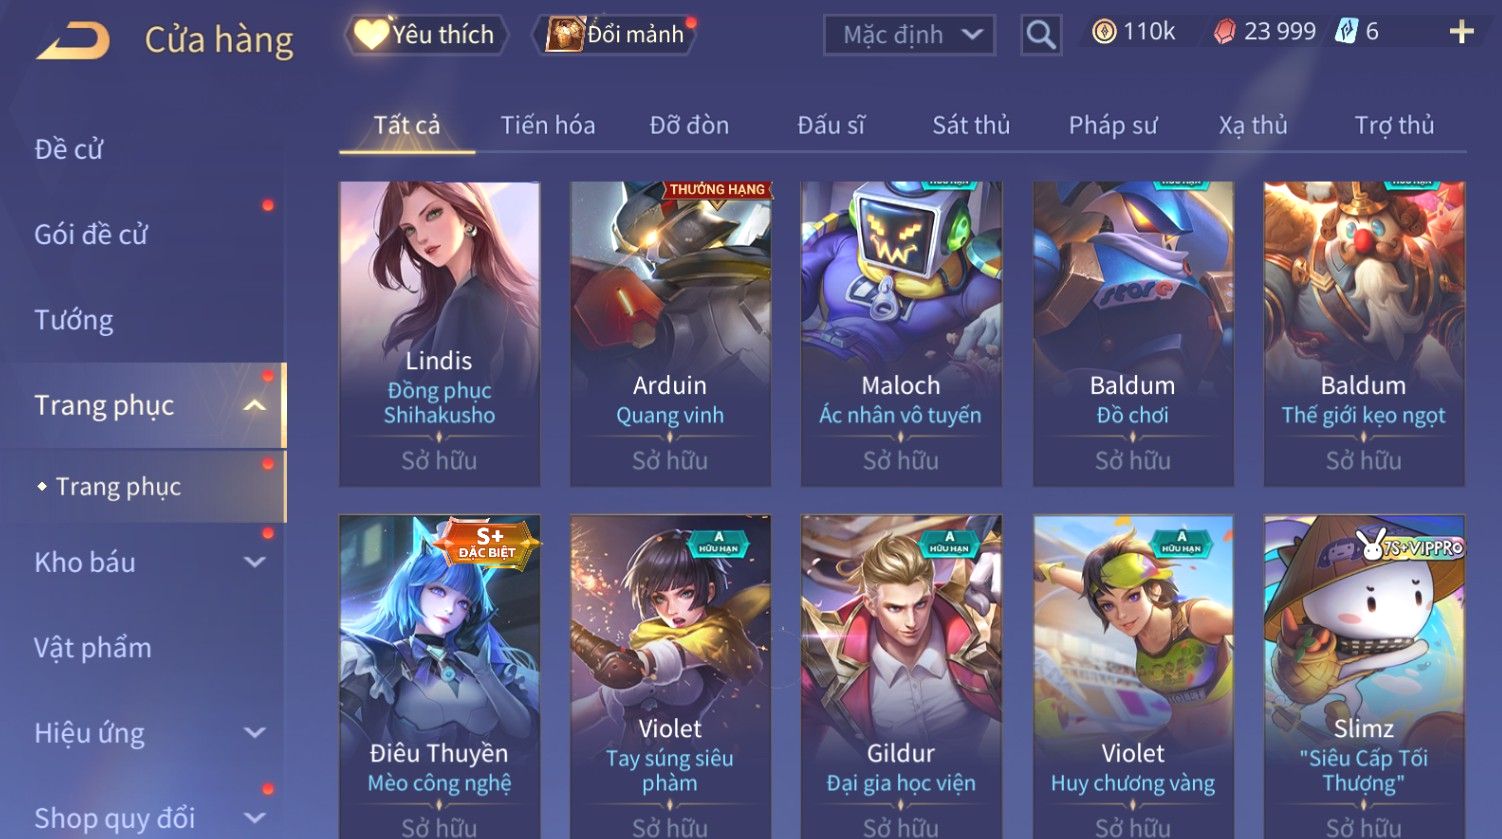The width and height of the screenshot is (1502, 839).
Task: Open the Mặc định sort dropdown
Action: point(909,35)
